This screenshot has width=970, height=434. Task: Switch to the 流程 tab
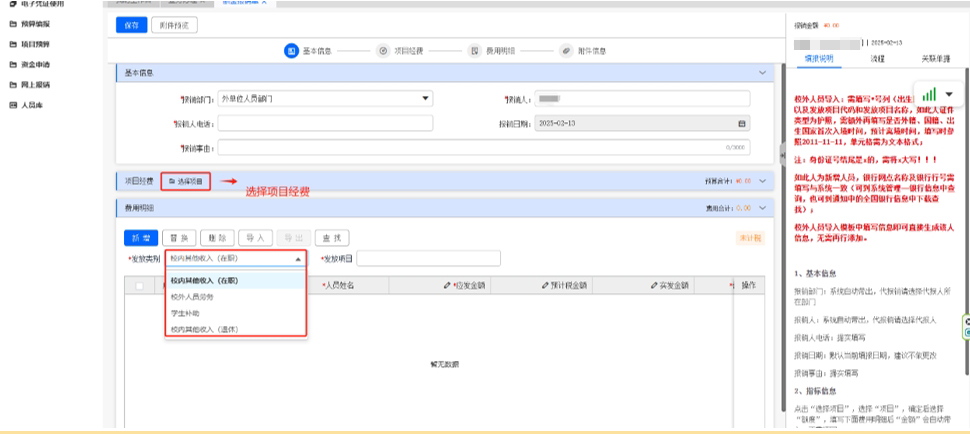point(877,59)
